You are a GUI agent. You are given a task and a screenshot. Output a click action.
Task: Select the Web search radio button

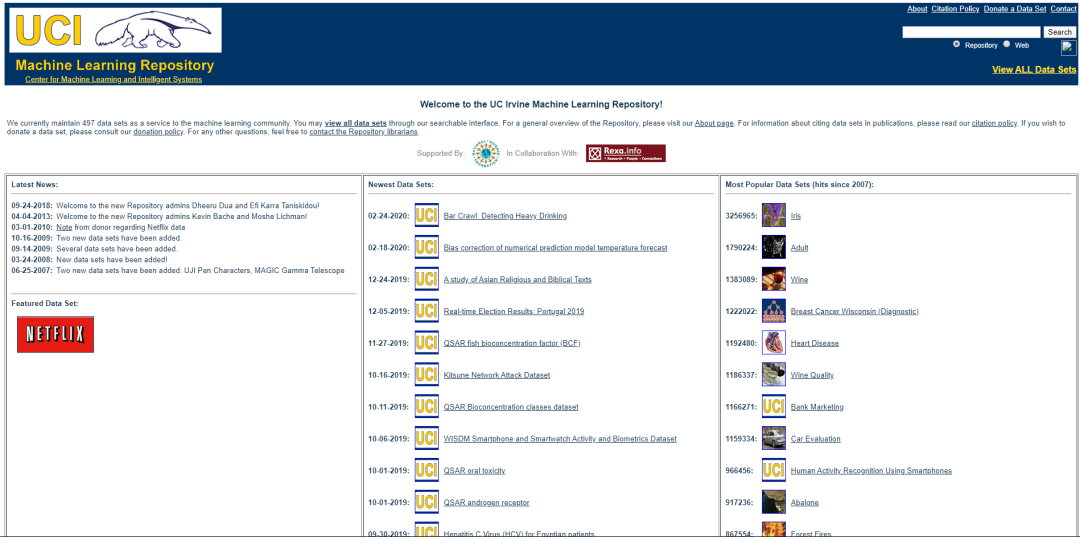point(1007,44)
